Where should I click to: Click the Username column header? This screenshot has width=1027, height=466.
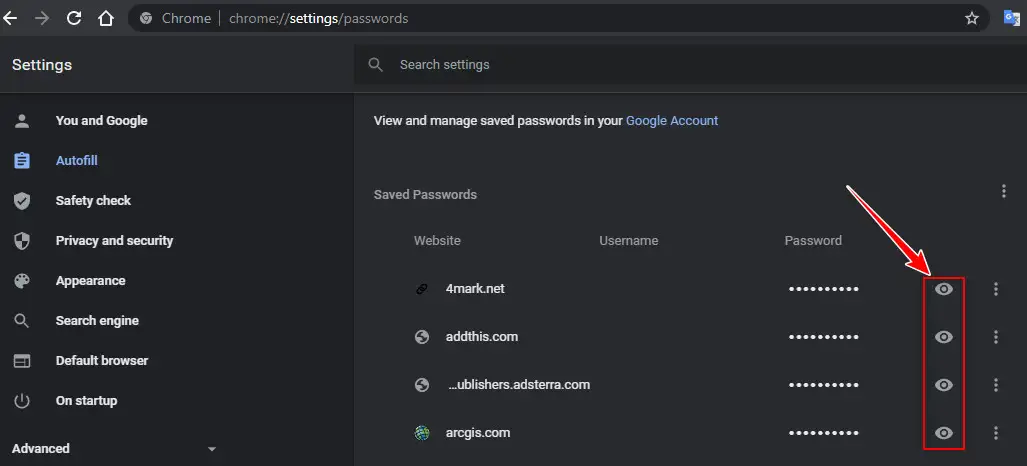coord(628,241)
